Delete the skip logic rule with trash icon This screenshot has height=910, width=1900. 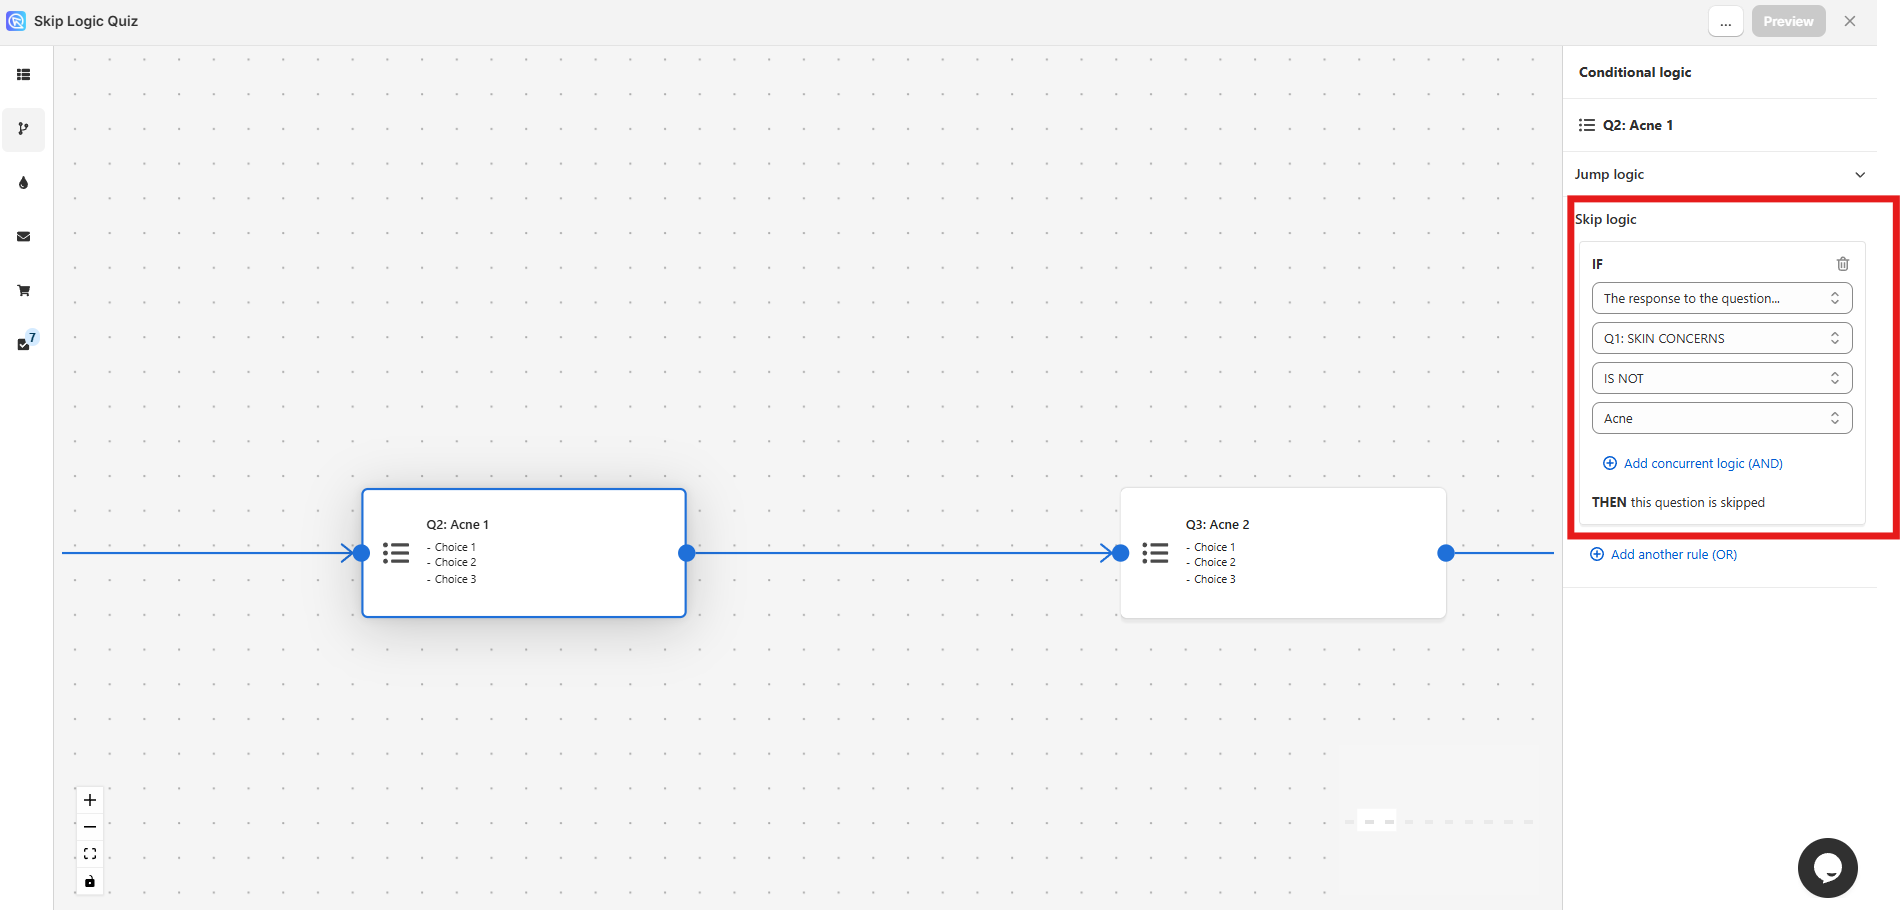1843,264
